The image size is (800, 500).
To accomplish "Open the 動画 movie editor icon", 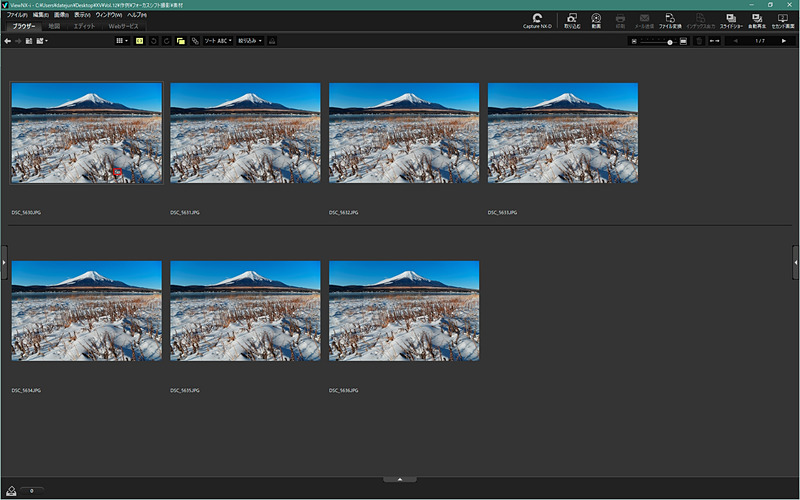I will coord(596,20).
